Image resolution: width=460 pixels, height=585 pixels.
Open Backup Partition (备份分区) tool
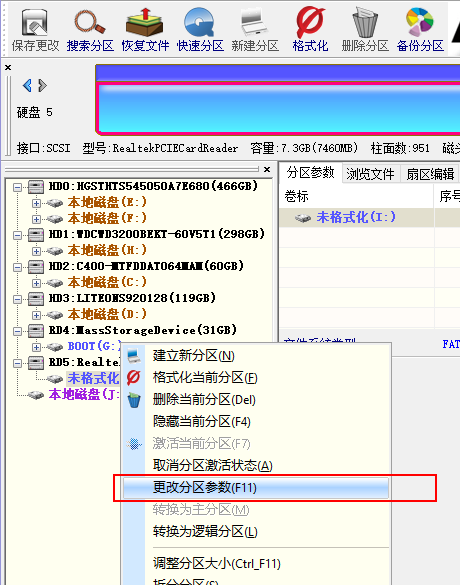(420, 30)
